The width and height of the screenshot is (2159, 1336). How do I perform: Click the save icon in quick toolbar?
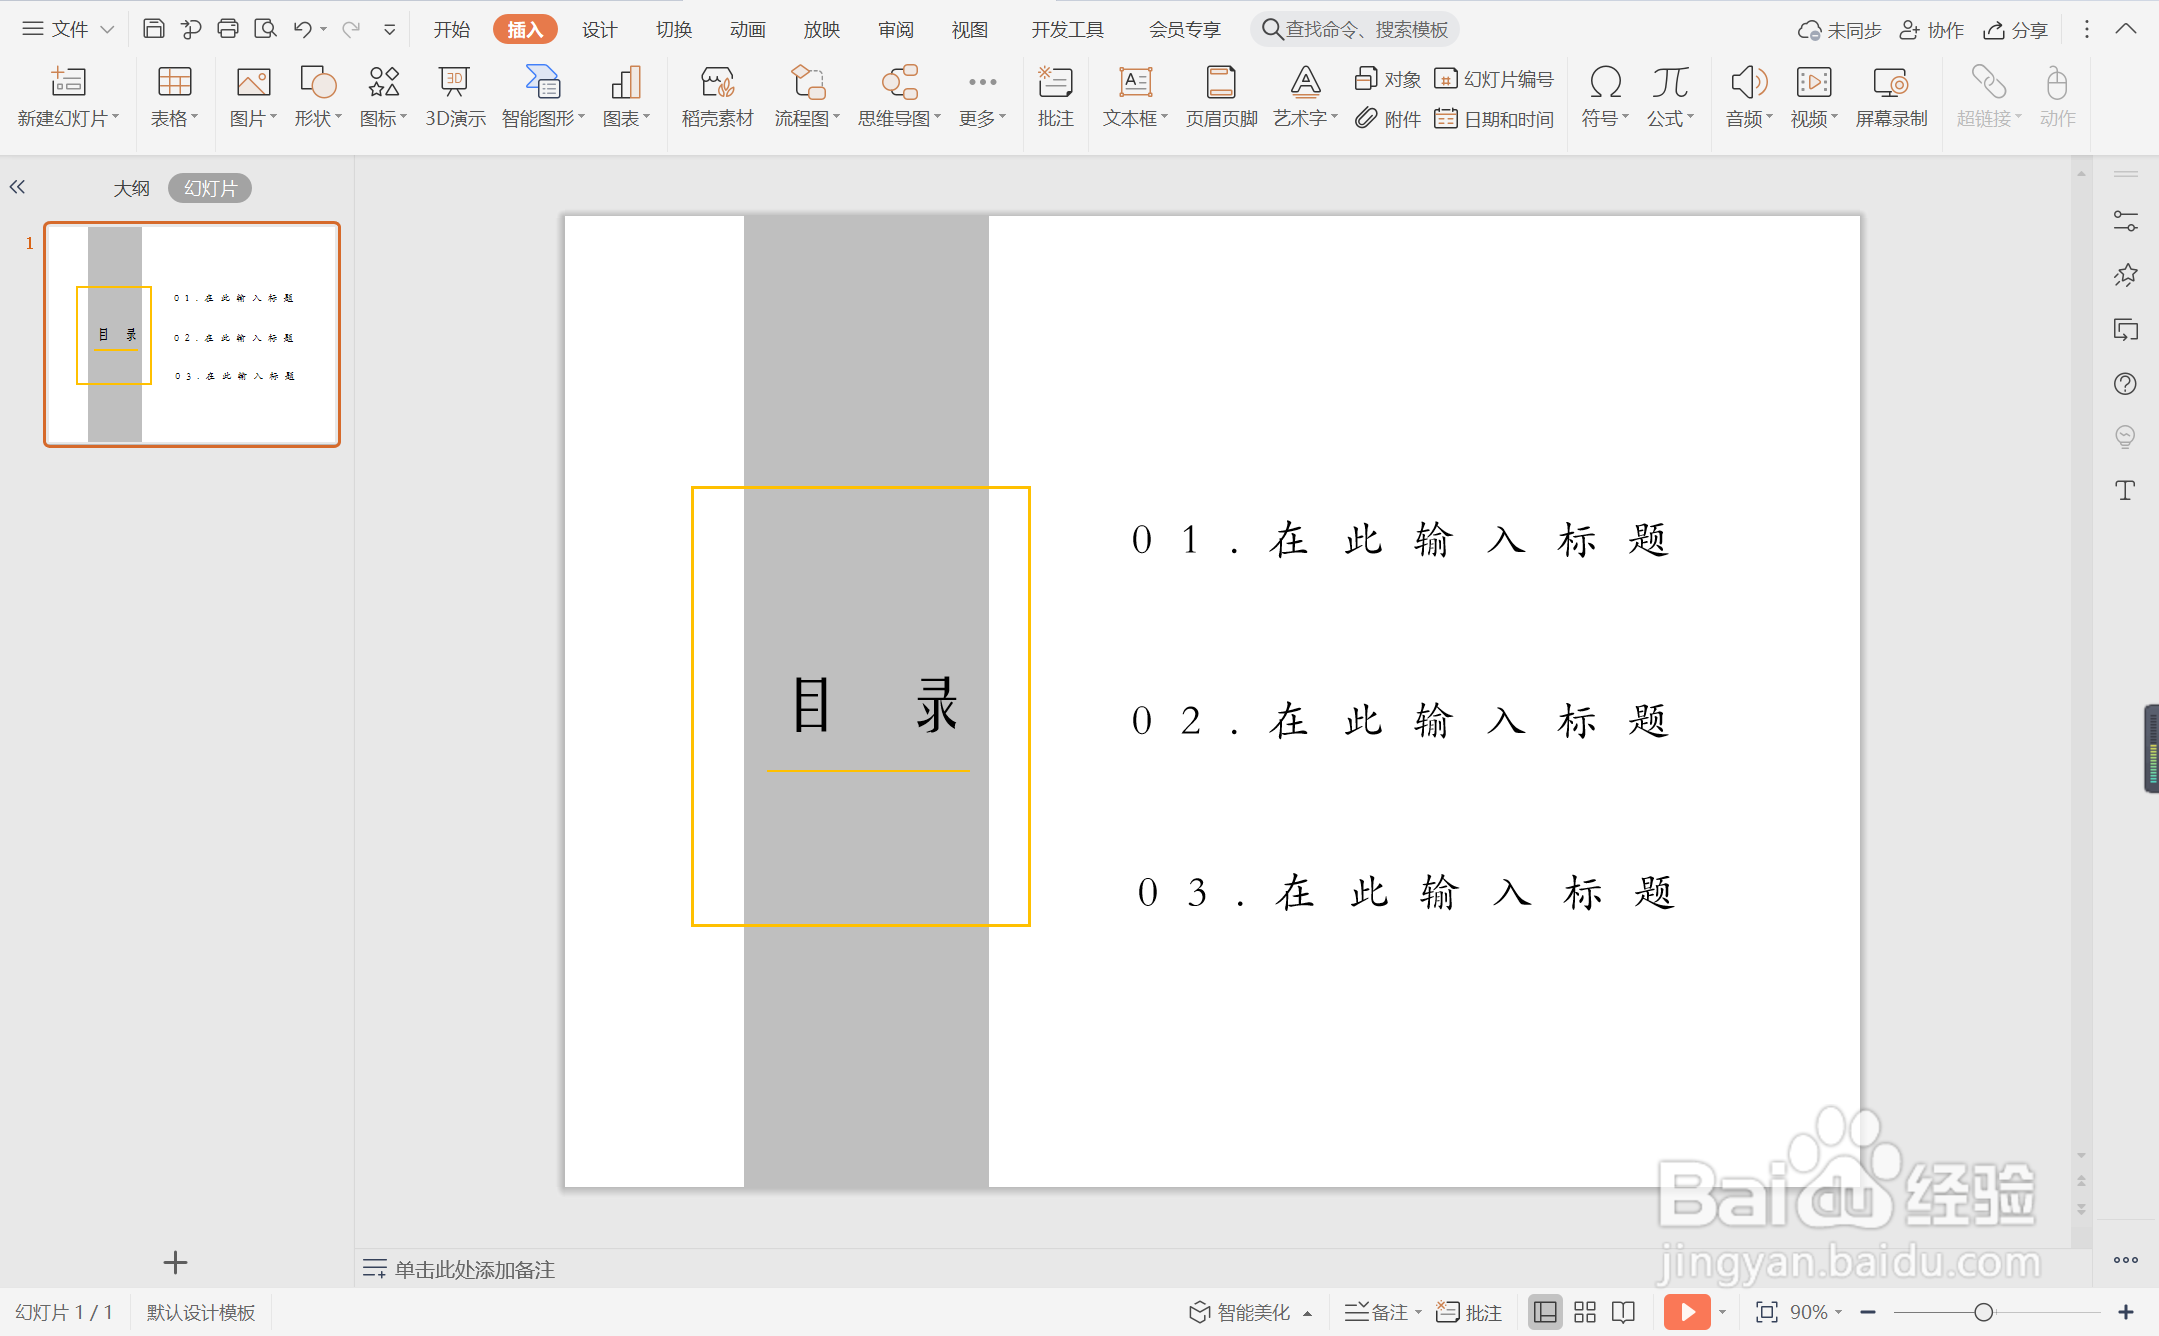154,29
